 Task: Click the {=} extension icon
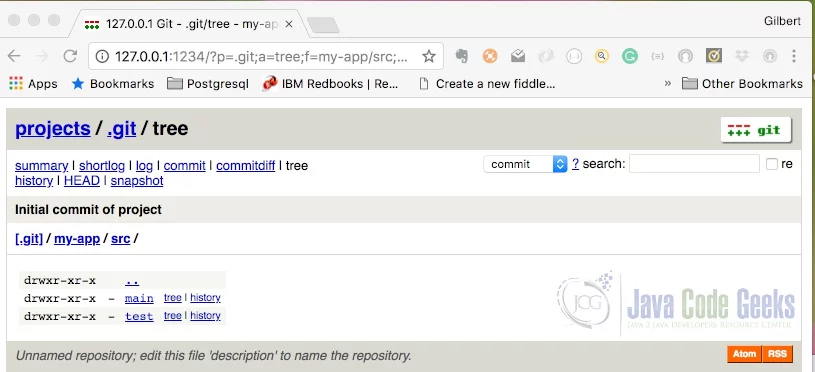(x=658, y=56)
